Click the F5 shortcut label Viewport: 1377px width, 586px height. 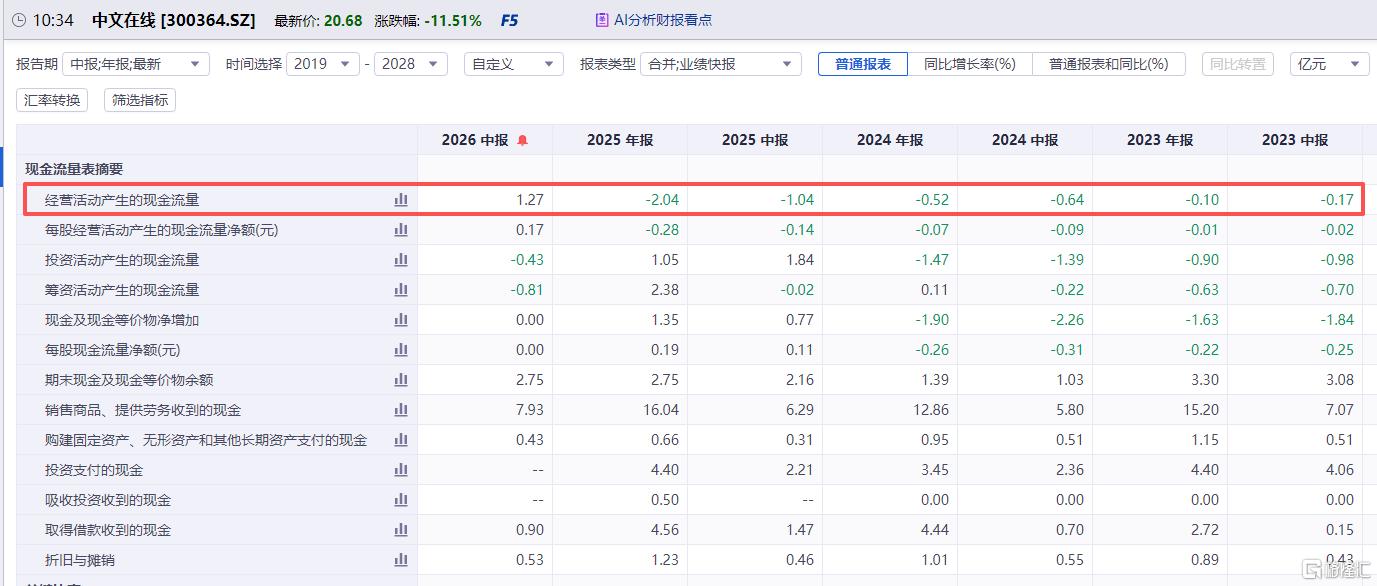[509, 20]
